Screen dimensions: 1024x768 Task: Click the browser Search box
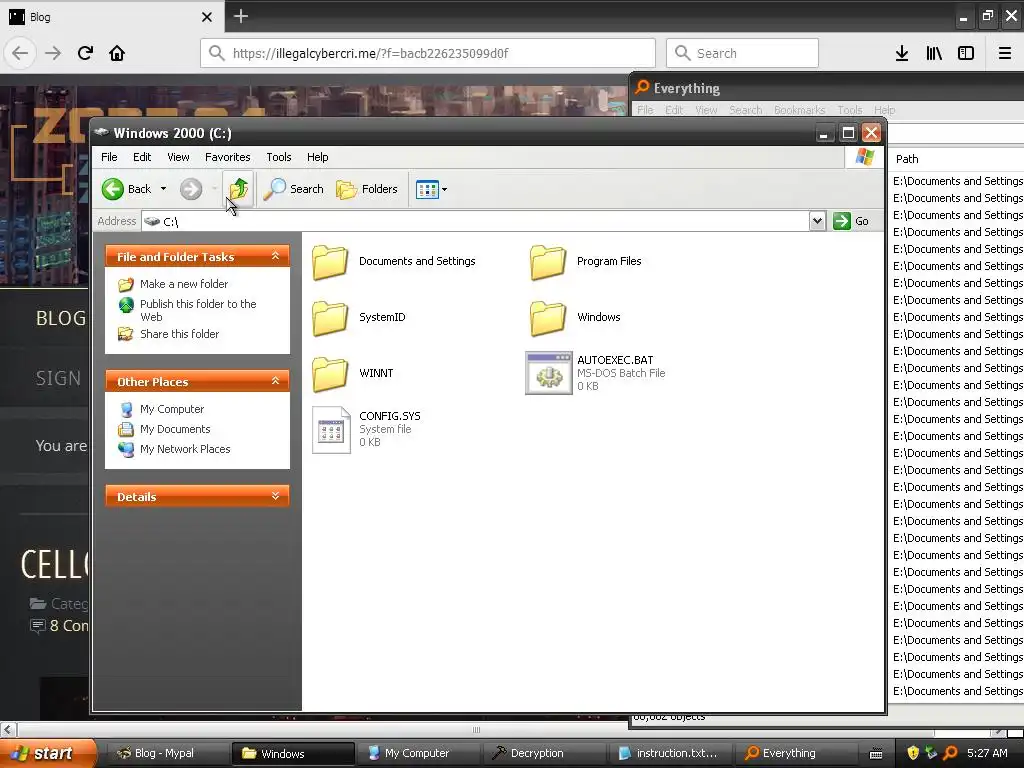[x=743, y=53]
